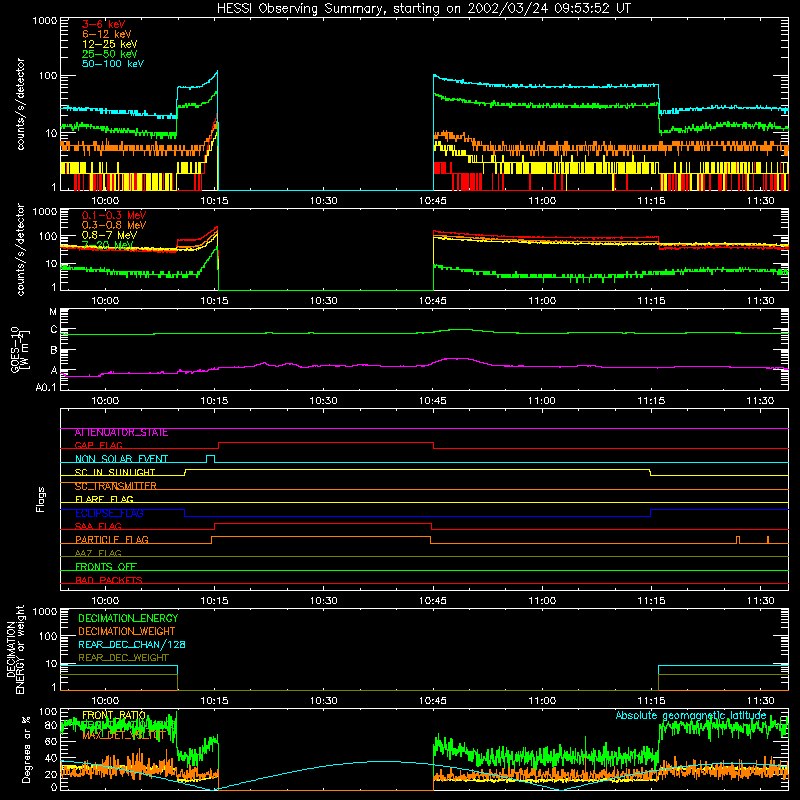
Task: Click the green "25-50 keV" legend label
Action: coord(110,54)
